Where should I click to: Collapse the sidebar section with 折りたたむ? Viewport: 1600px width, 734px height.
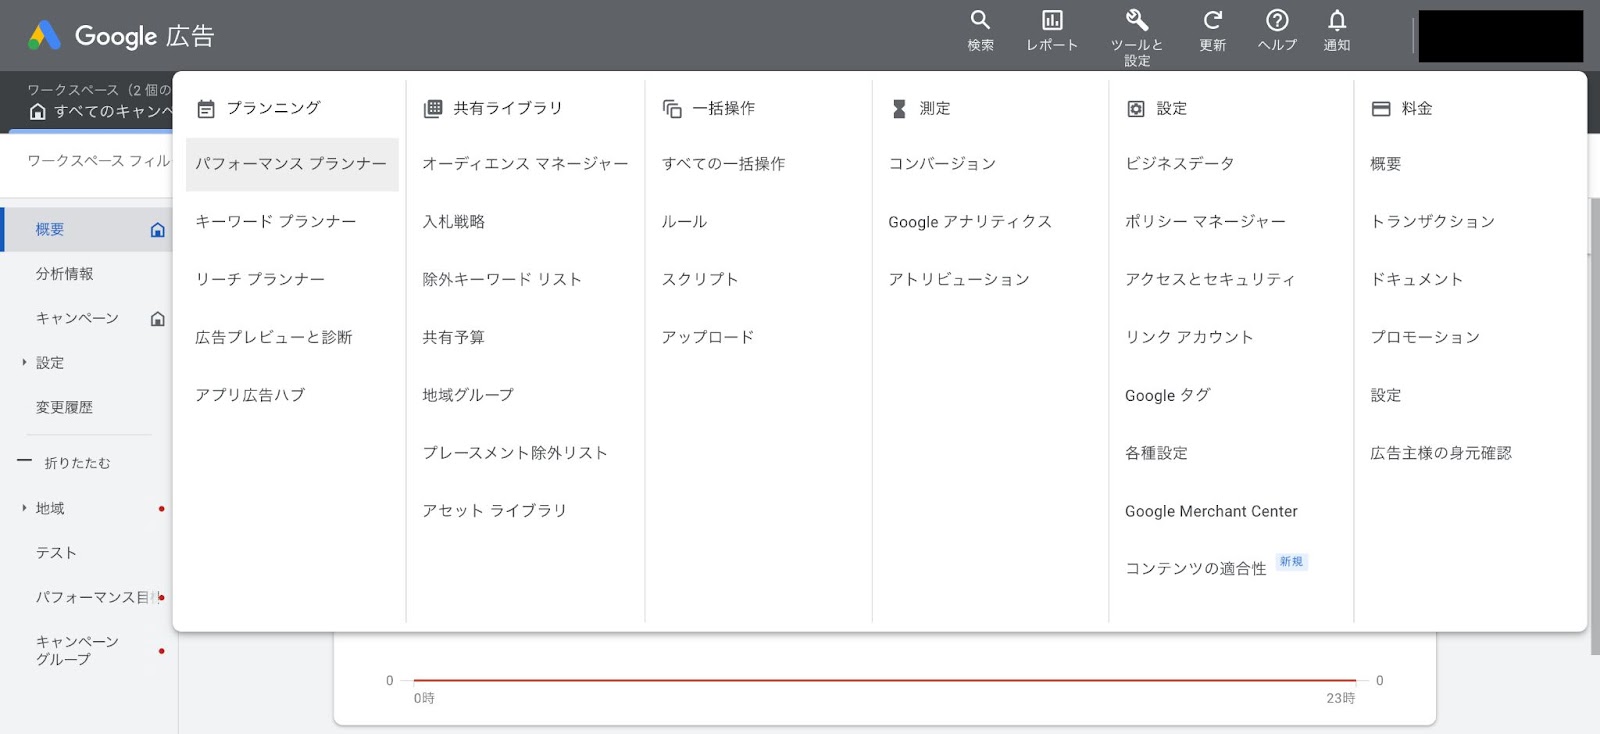64,463
